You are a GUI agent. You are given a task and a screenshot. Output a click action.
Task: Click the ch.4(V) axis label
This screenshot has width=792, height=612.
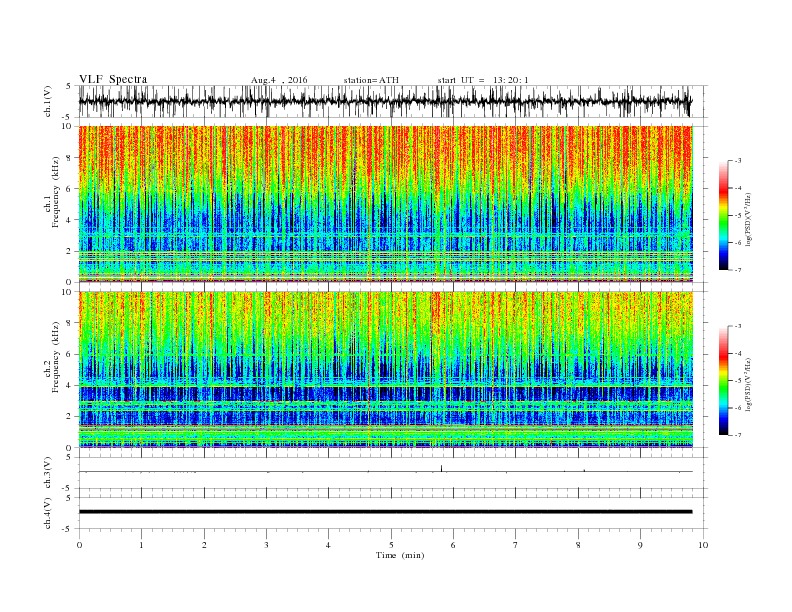[x=48, y=513]
